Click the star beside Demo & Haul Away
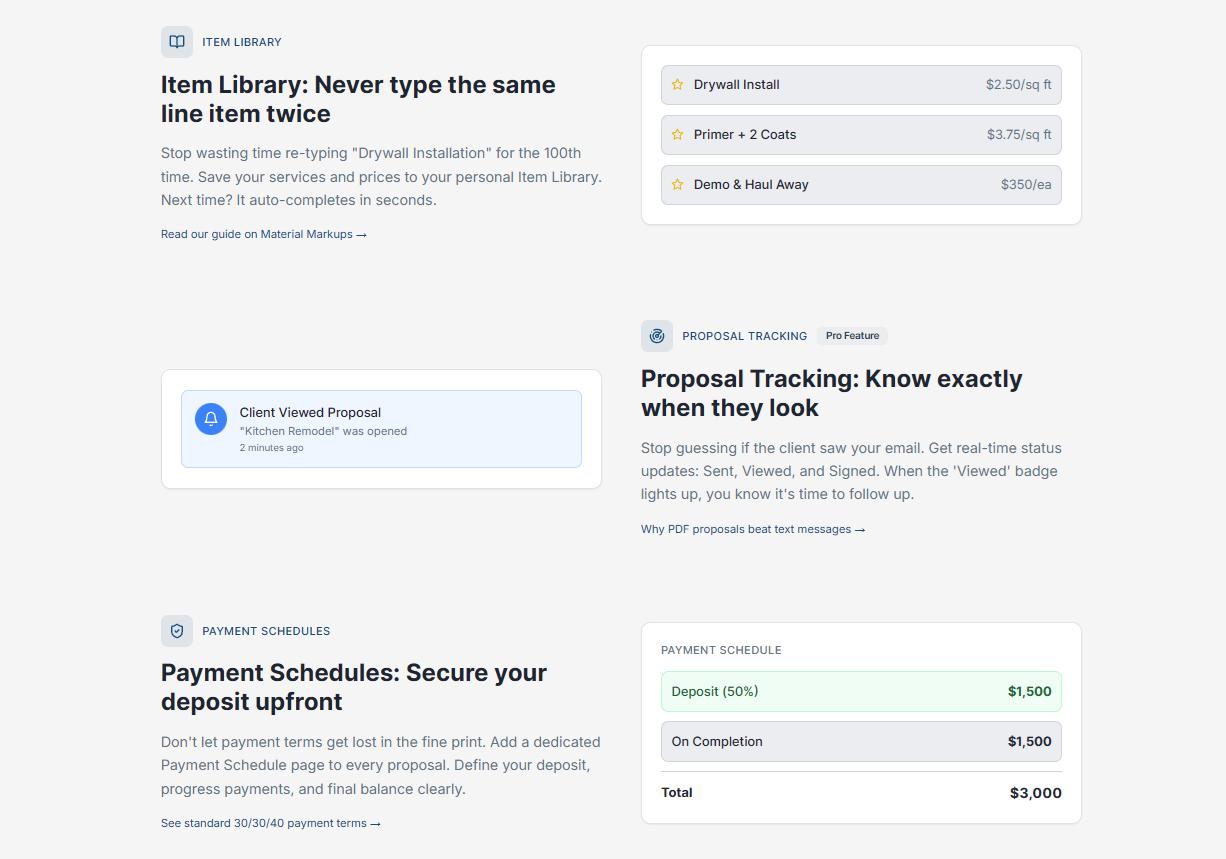 (x=678, y=185)
